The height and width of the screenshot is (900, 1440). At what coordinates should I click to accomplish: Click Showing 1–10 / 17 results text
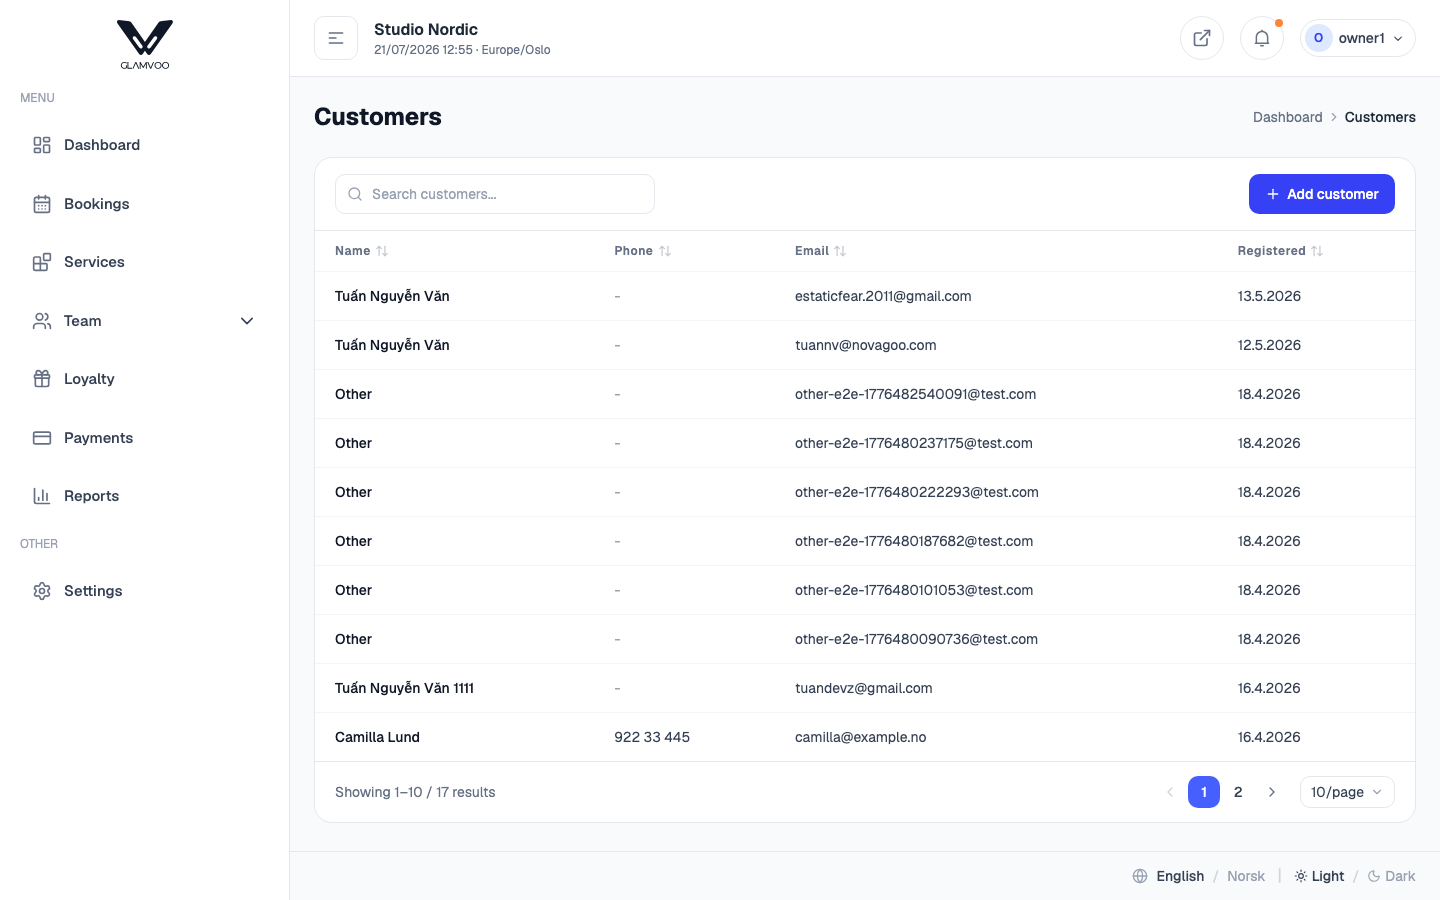coord(415,792)
